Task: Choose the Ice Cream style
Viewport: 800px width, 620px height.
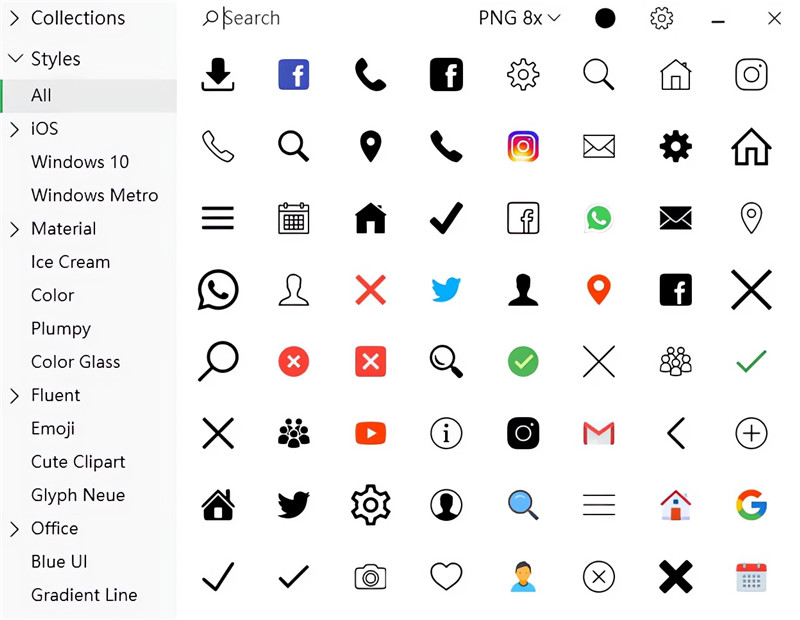Action: (x=70, y=262)
